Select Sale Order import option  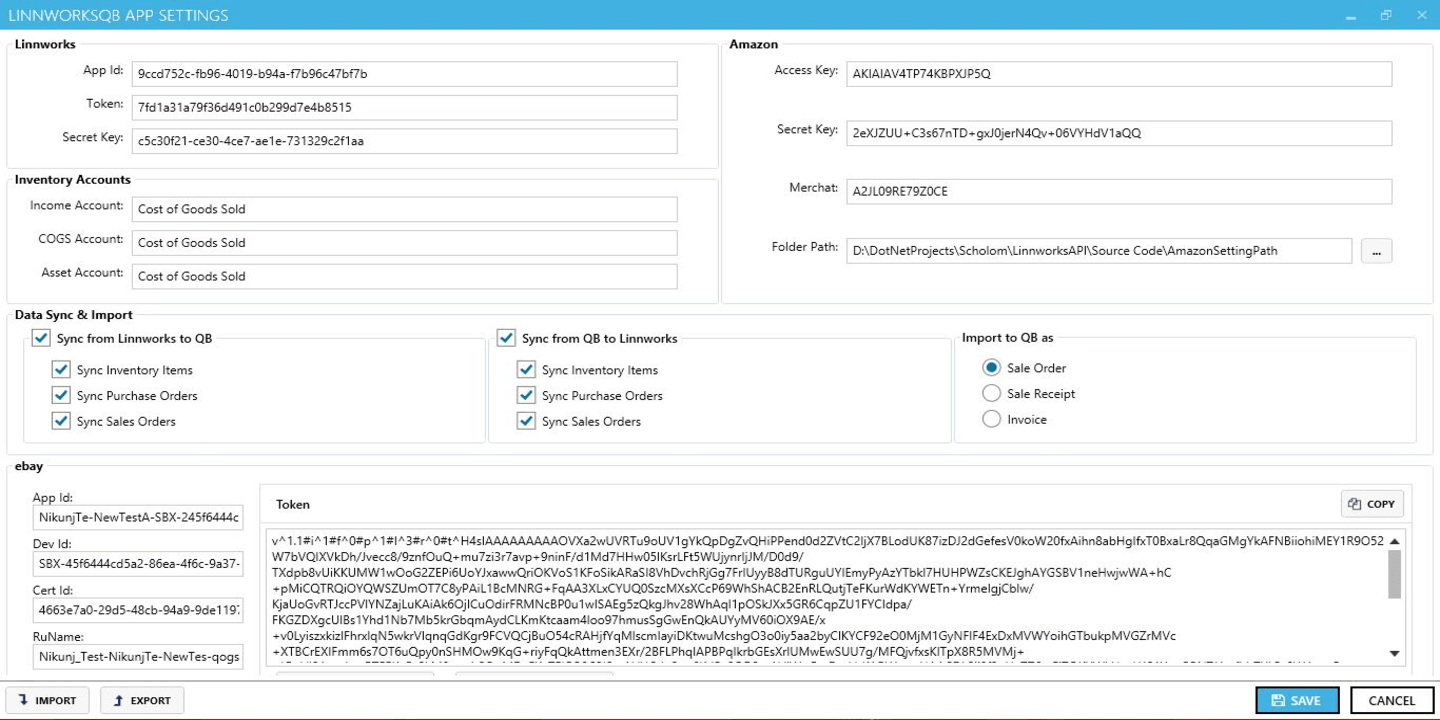[x=991, y=368]
